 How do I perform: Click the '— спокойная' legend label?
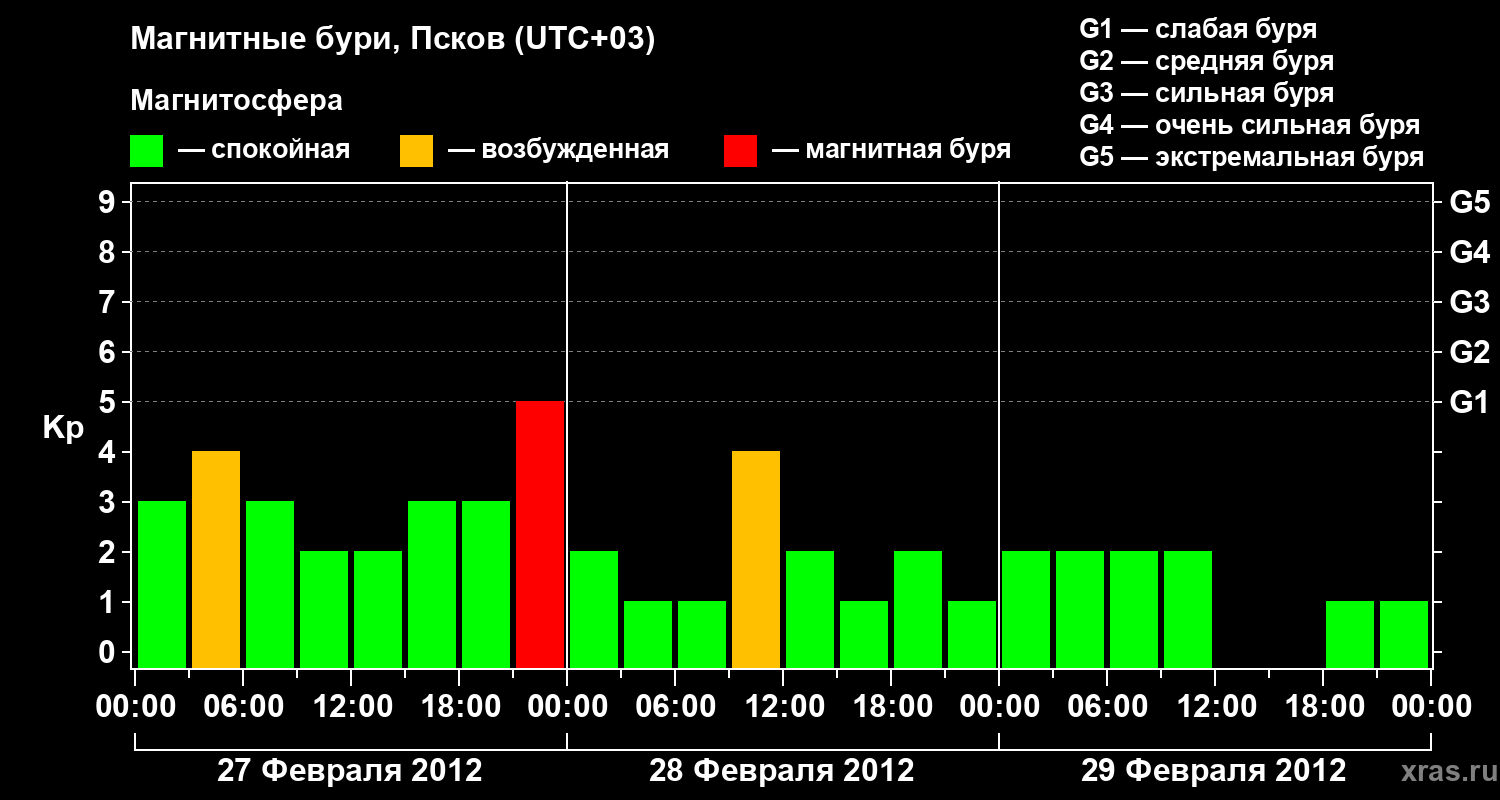pos(264,151)
